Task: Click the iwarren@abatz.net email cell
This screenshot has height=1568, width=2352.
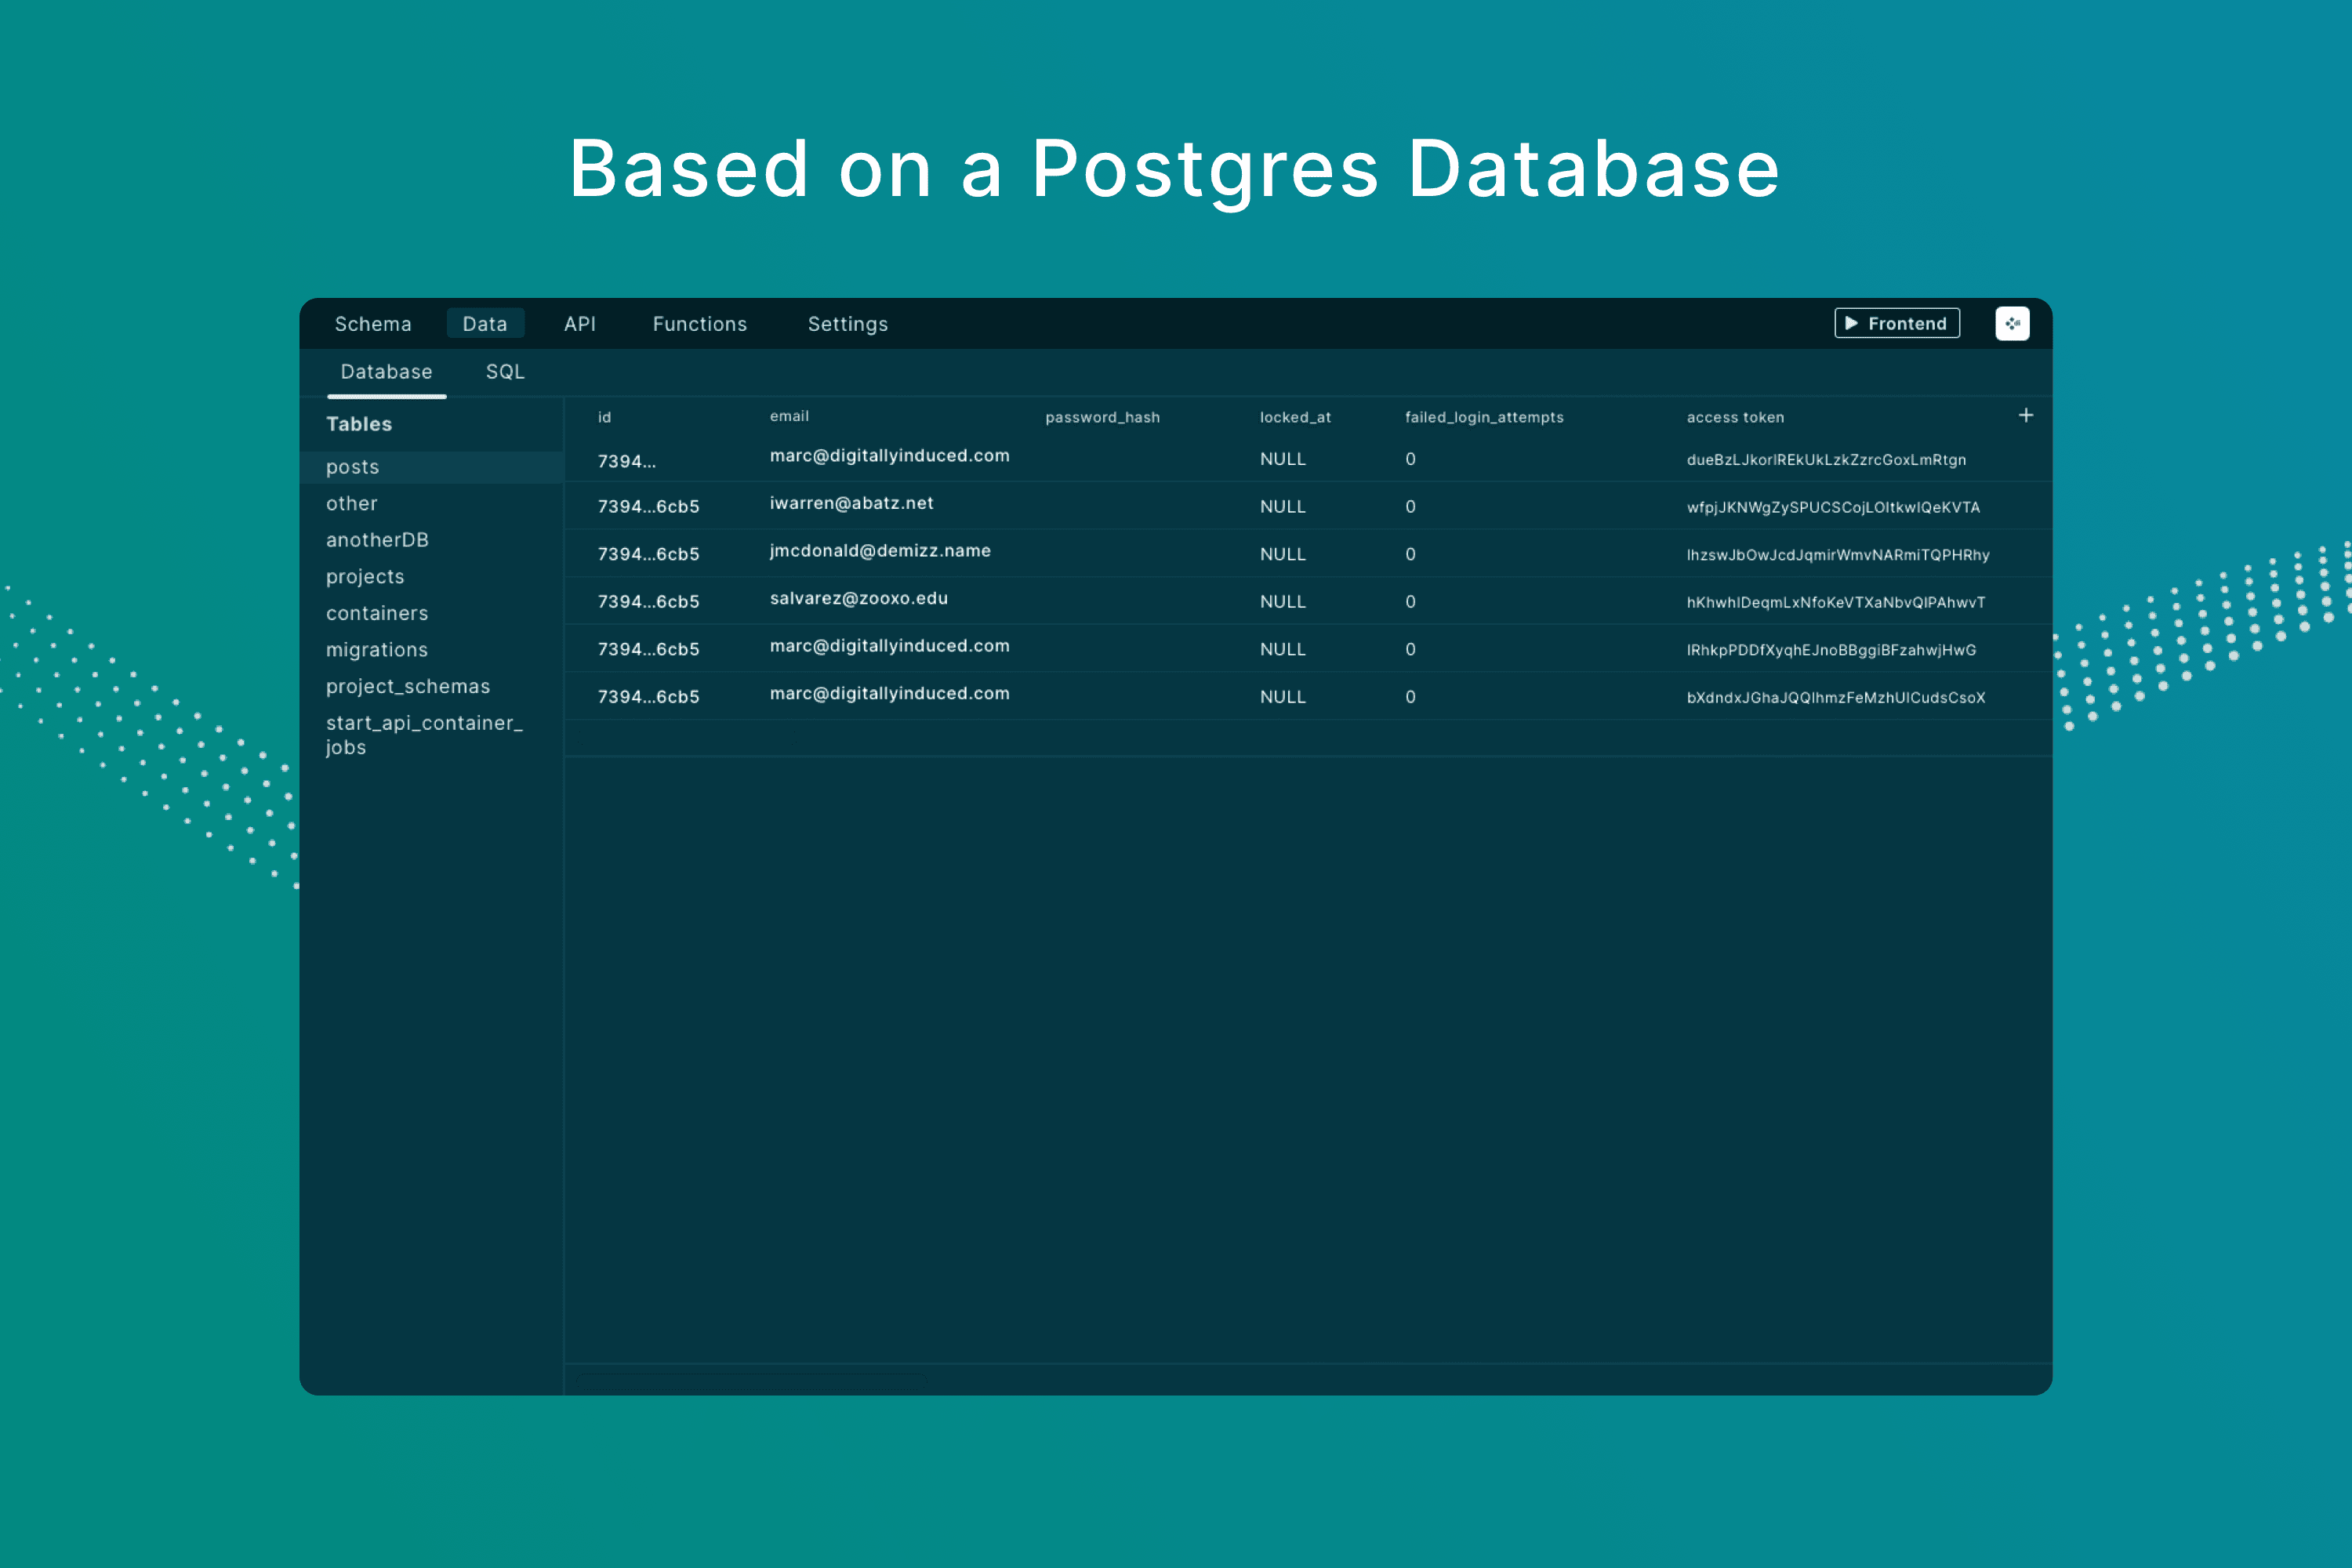Action: 851,503
